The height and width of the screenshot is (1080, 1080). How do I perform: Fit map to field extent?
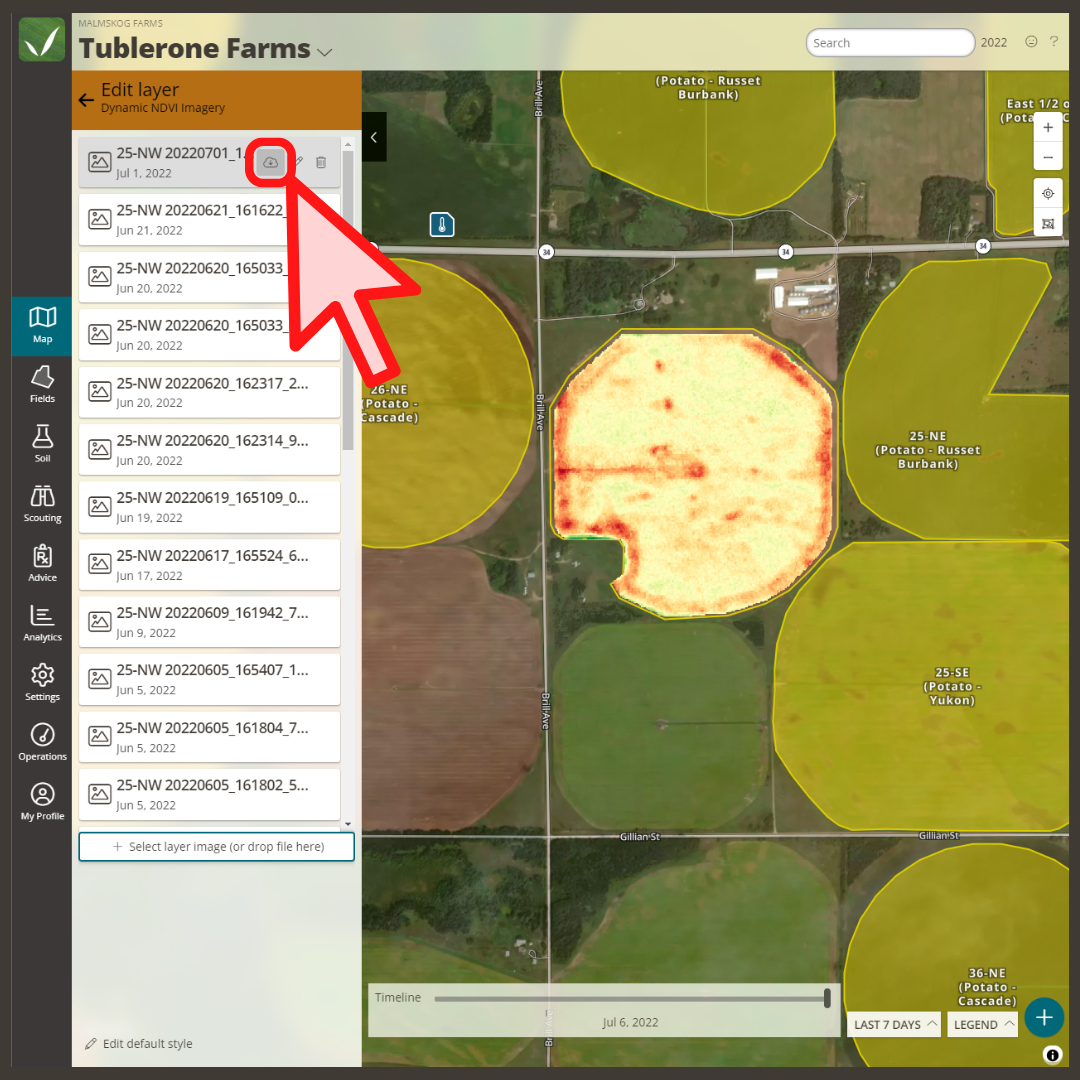pos(1048,223)
